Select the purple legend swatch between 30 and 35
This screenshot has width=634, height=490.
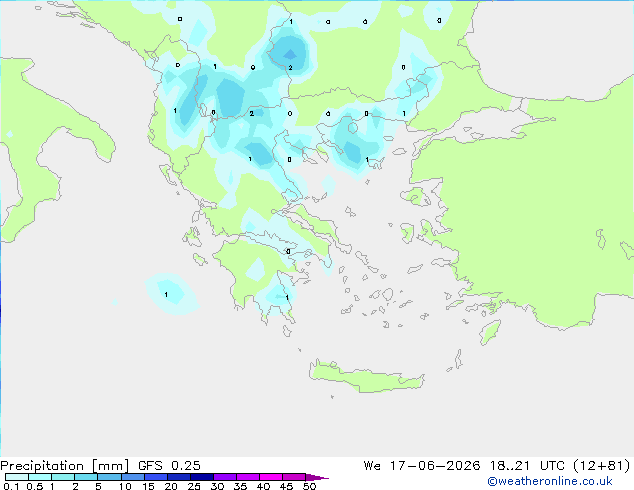(225, 477)
